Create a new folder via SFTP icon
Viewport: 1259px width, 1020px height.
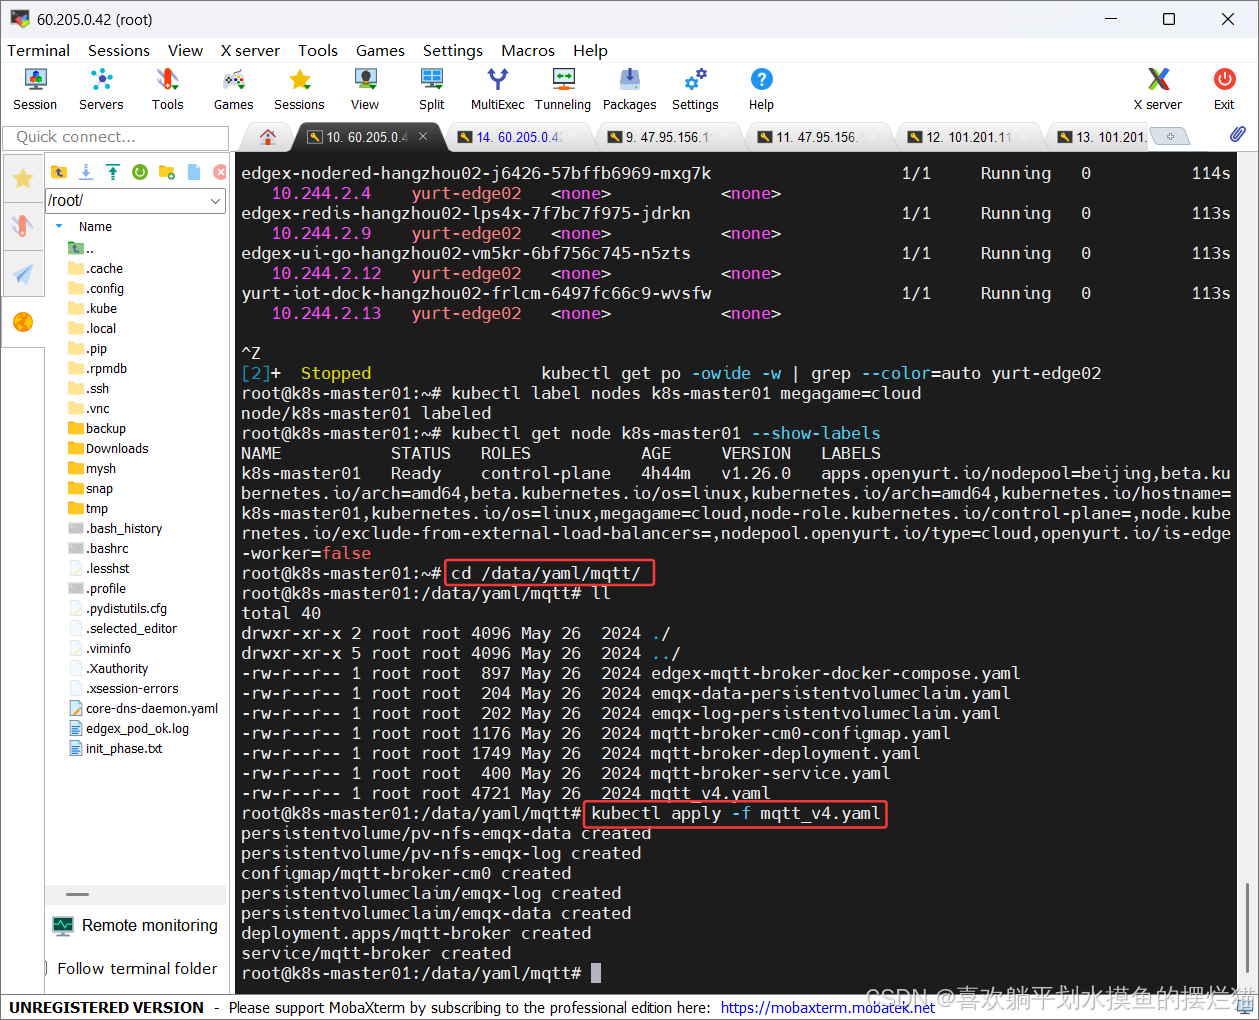coord(167,172)
